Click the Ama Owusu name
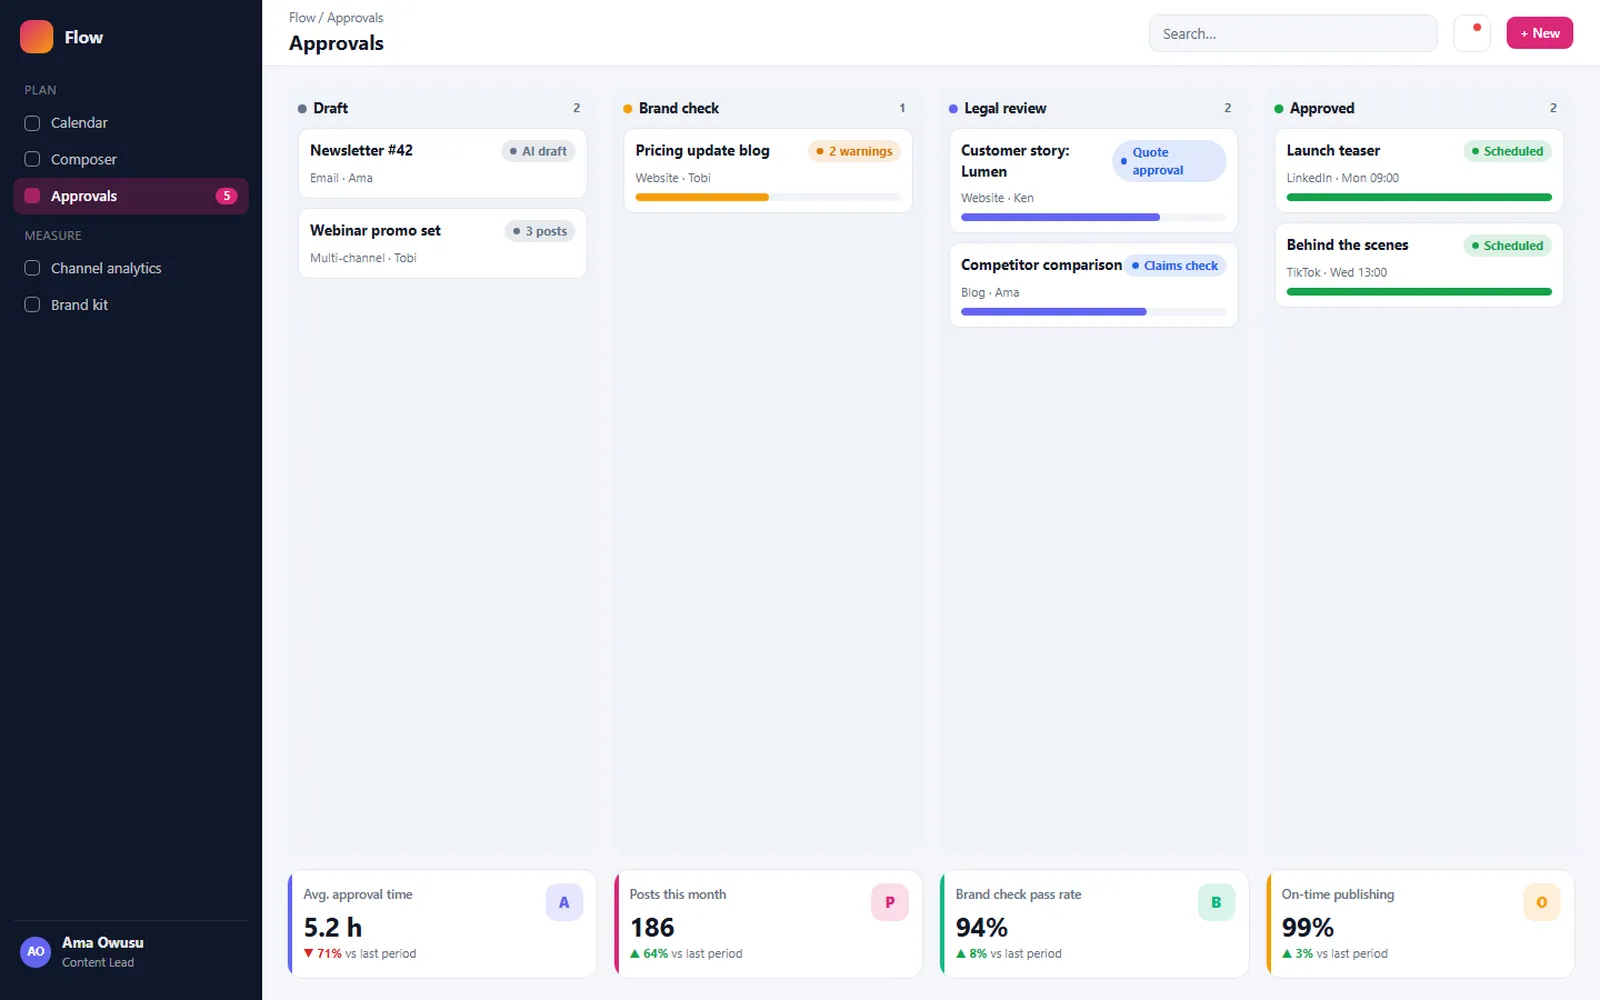 point(103,943)
